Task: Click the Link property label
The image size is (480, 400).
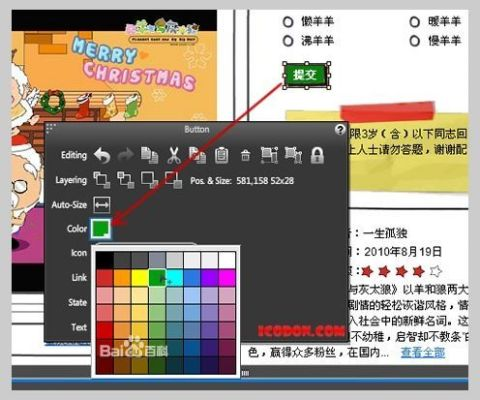Action: pos(79,277)
